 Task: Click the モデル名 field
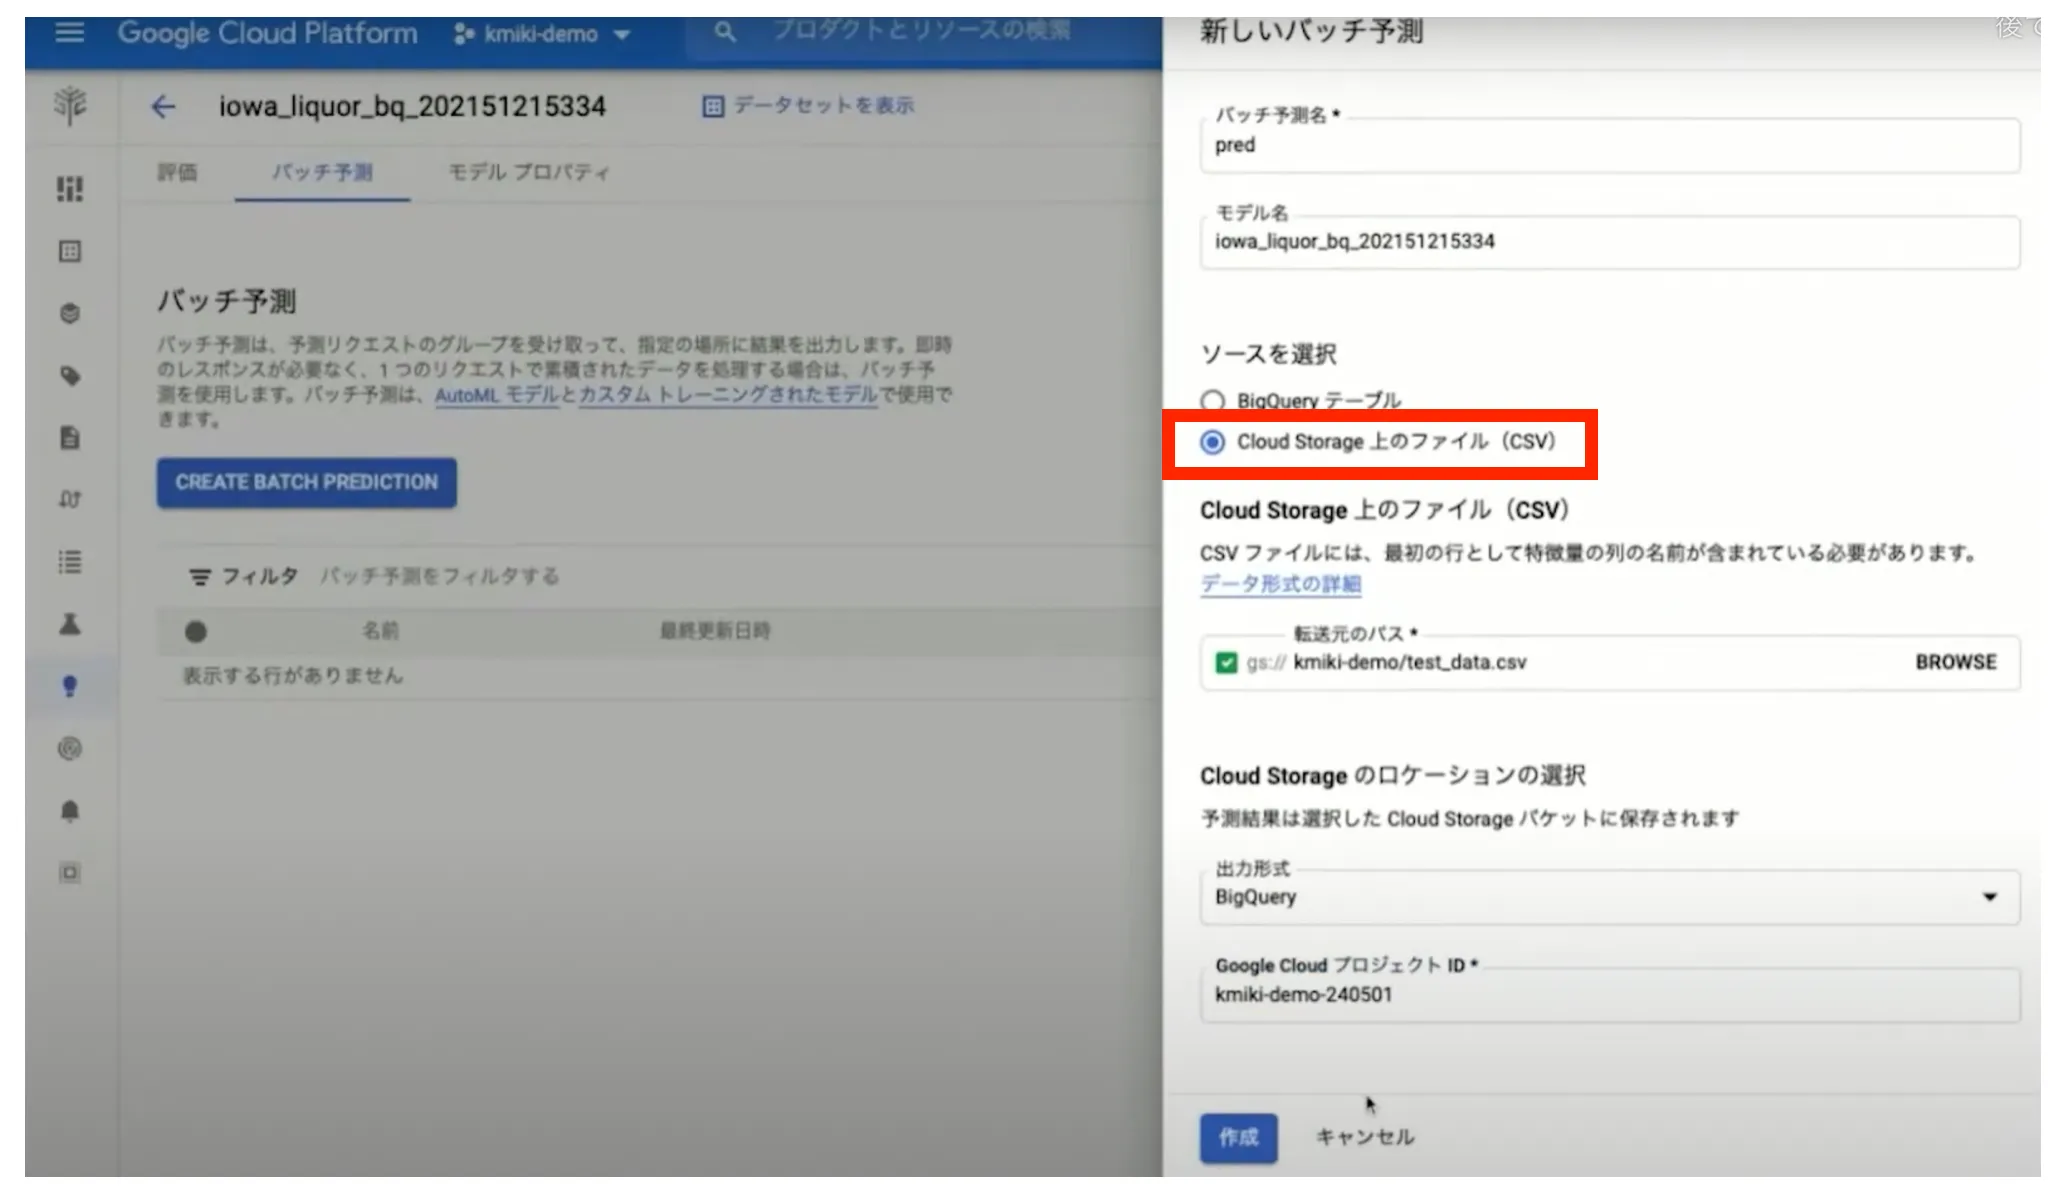[x=1609, y=242]
